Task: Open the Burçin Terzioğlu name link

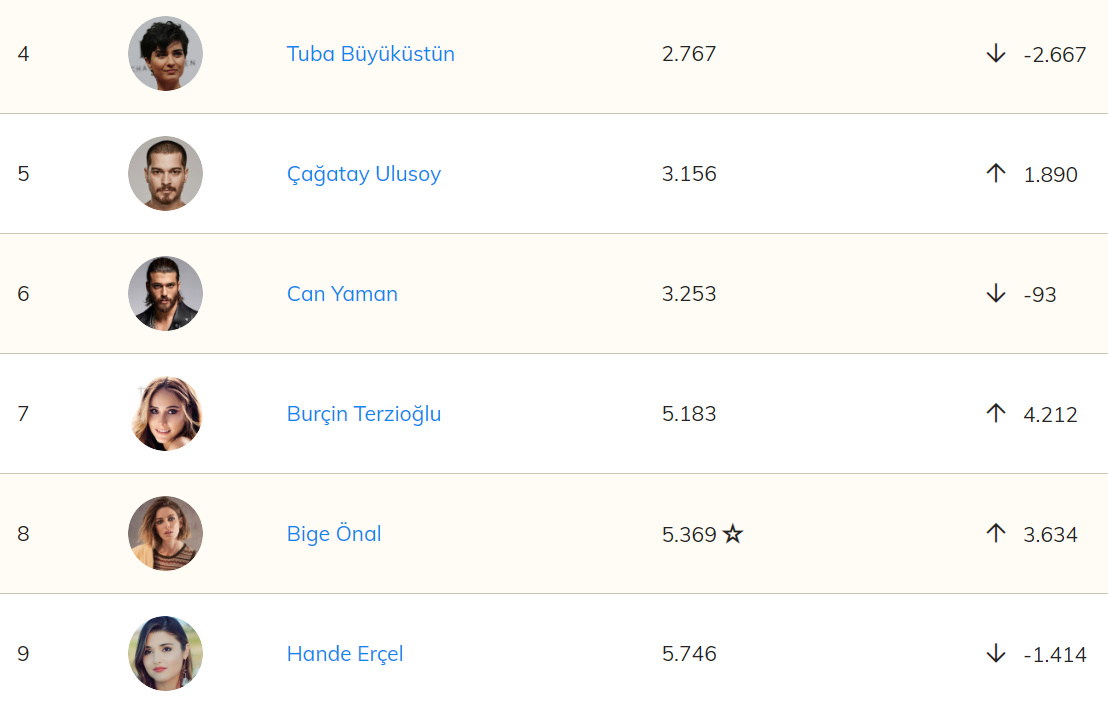Action: (x=363, y=414)
